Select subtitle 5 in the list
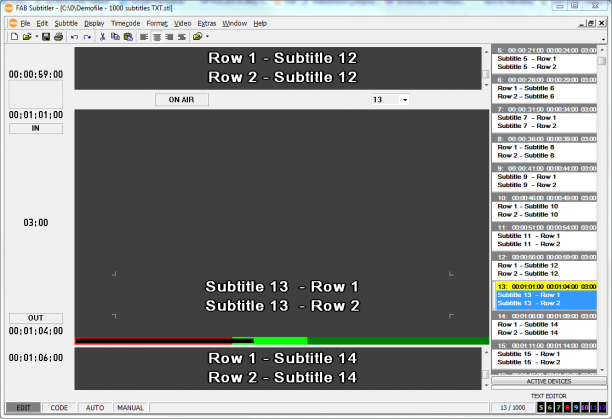Screen dimensions: 612x419 [544, 59]
